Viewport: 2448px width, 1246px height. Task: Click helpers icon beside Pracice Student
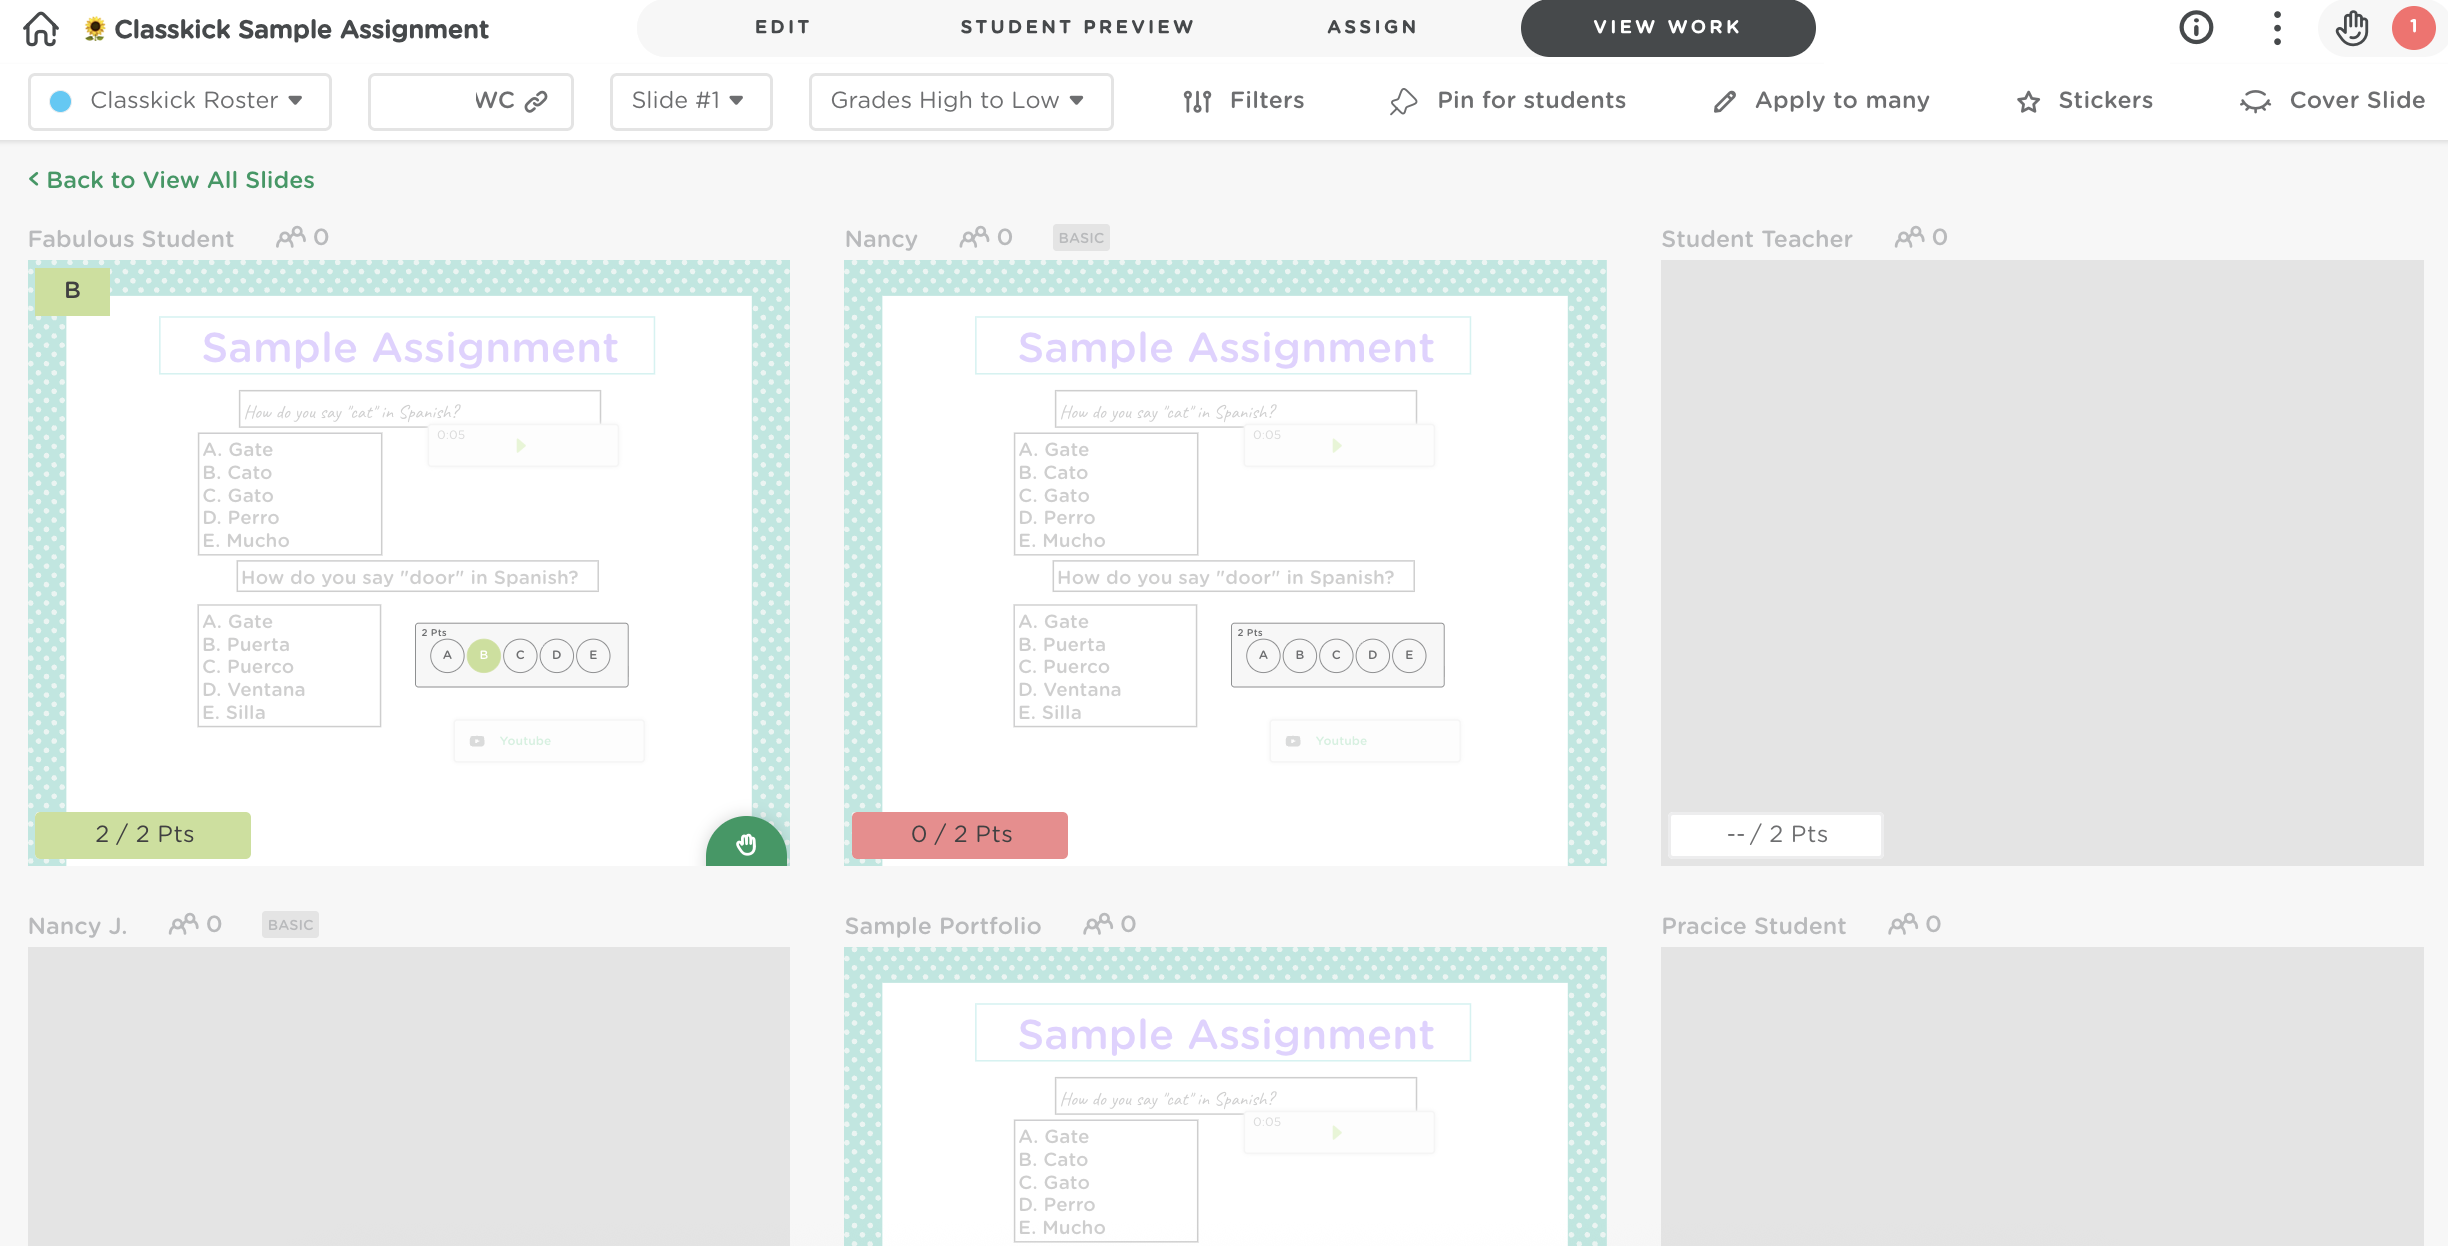pos(1903,924)
